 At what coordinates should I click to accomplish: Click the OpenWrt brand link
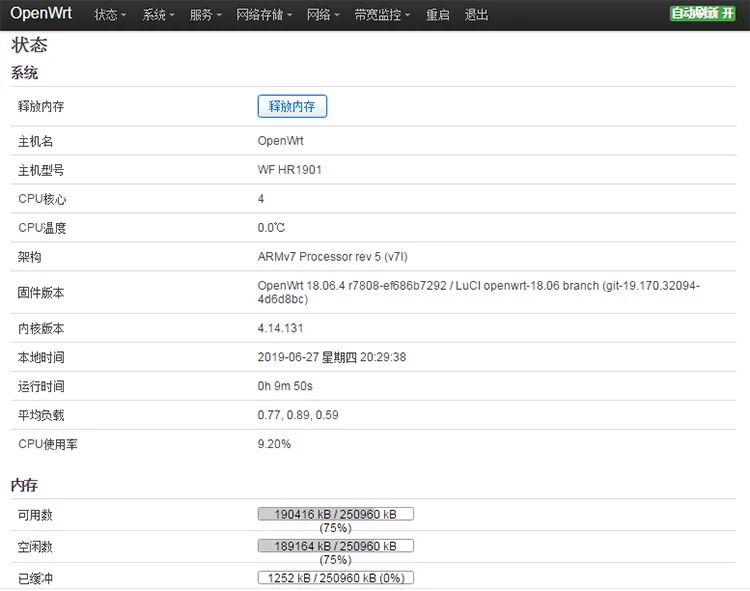click(x=41, y=13)
